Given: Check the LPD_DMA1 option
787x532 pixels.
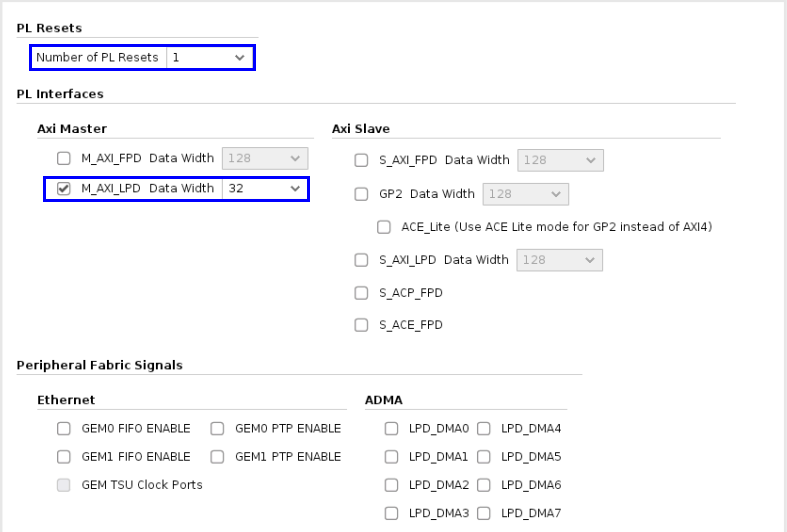Looking at the screenshot, I should pyautogui.click(x=392, y=457).
